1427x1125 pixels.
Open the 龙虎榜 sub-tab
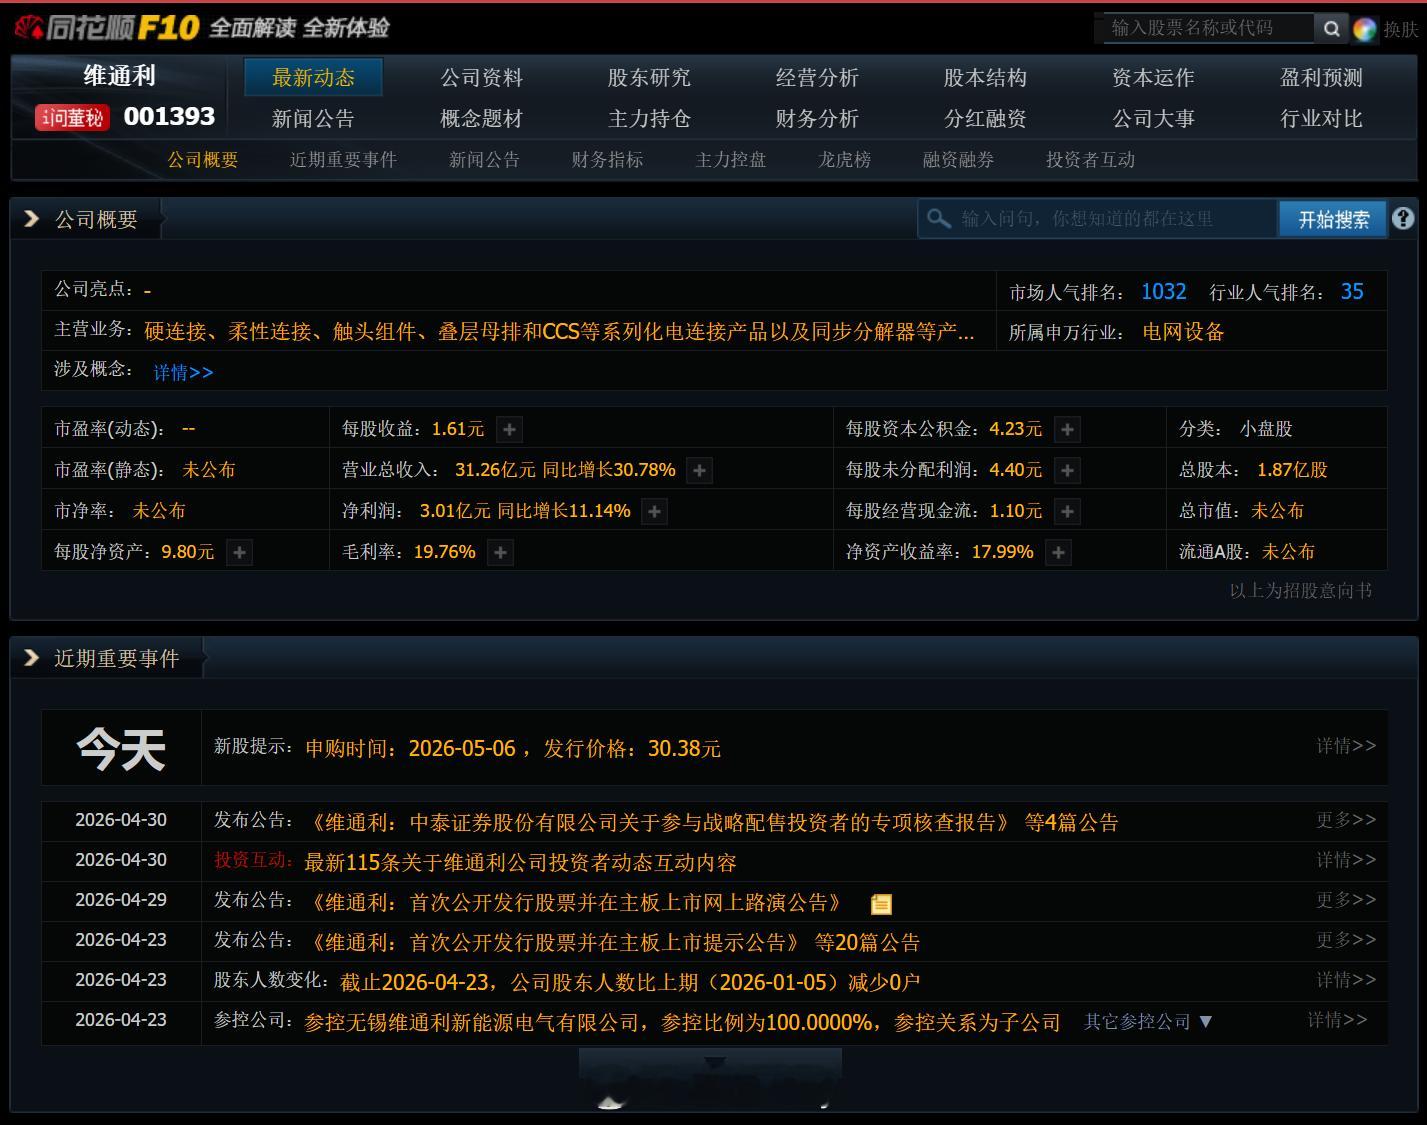pos(844,160)
